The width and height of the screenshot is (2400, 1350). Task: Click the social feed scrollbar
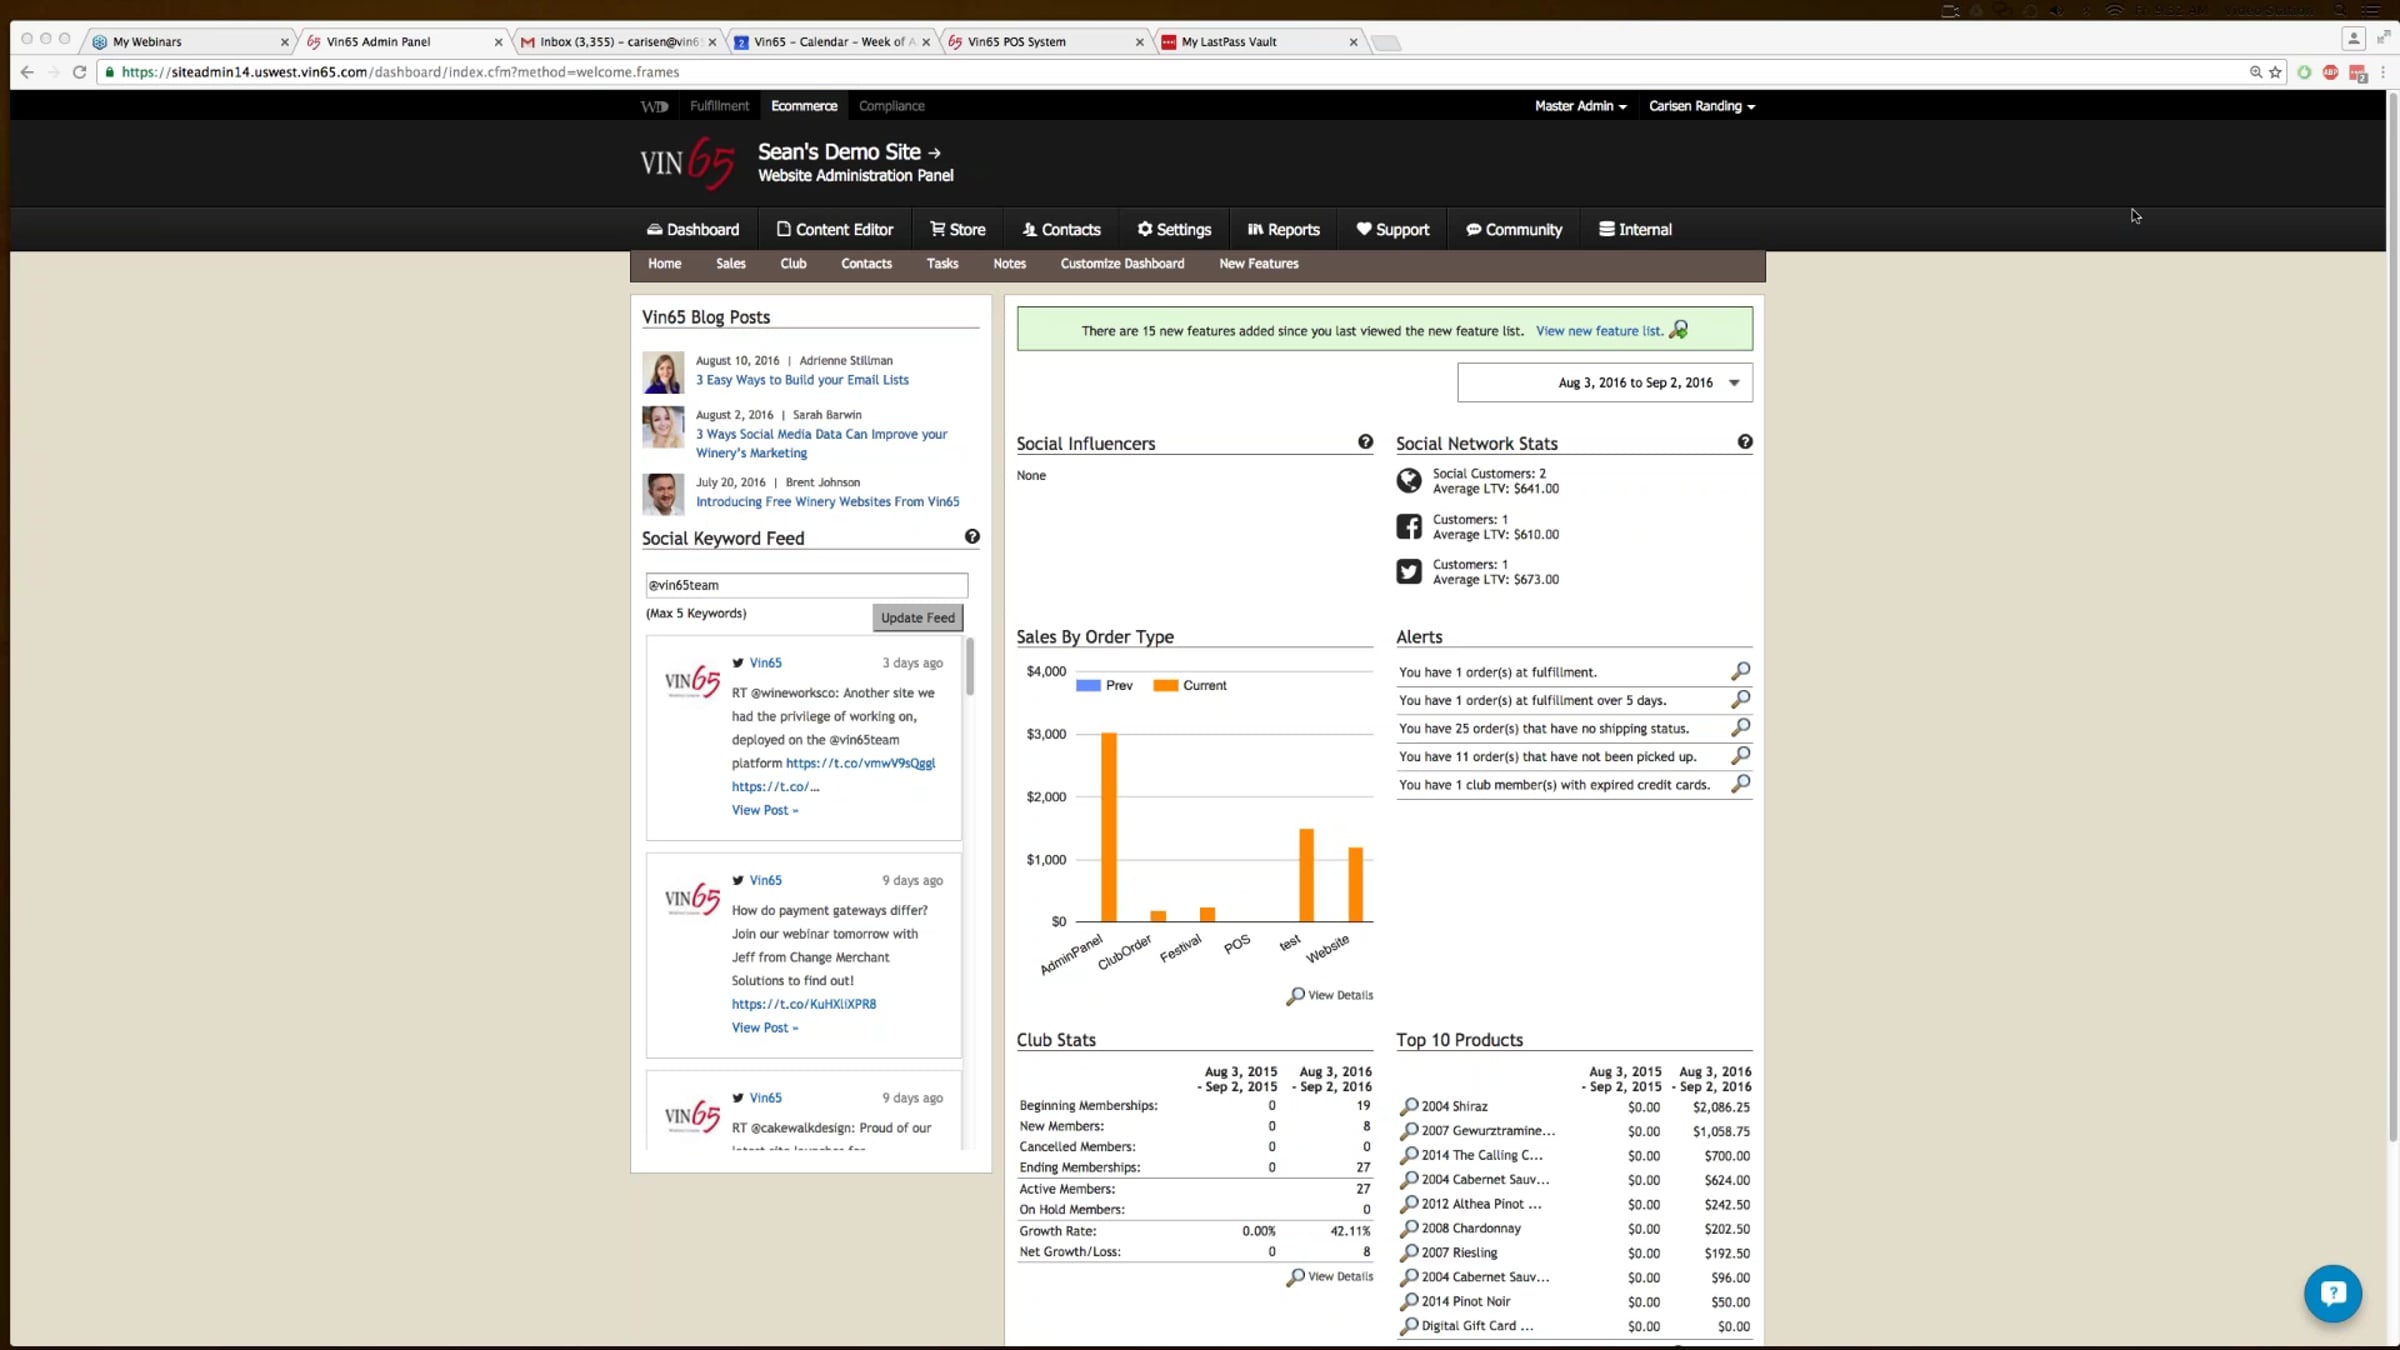(969, 666)
